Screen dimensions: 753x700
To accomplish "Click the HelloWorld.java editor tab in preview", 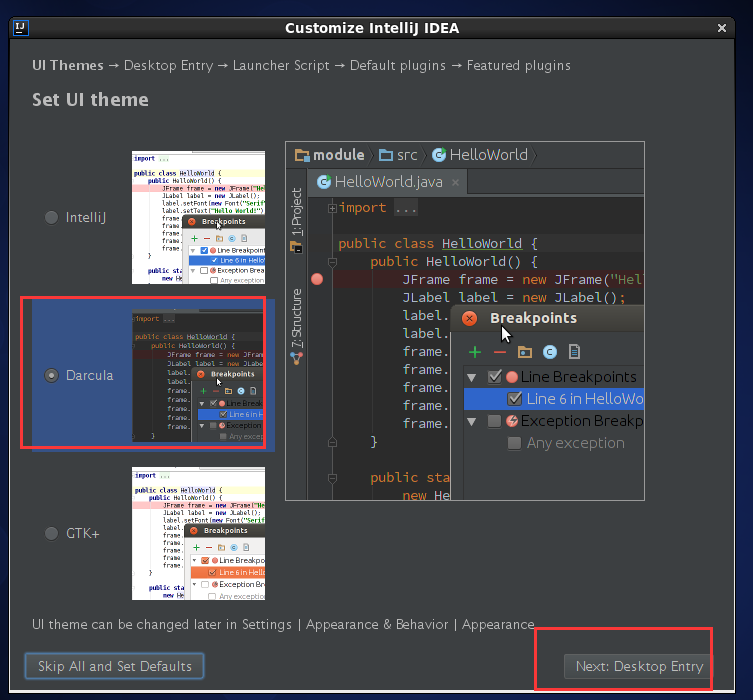I will coord(387,182).
